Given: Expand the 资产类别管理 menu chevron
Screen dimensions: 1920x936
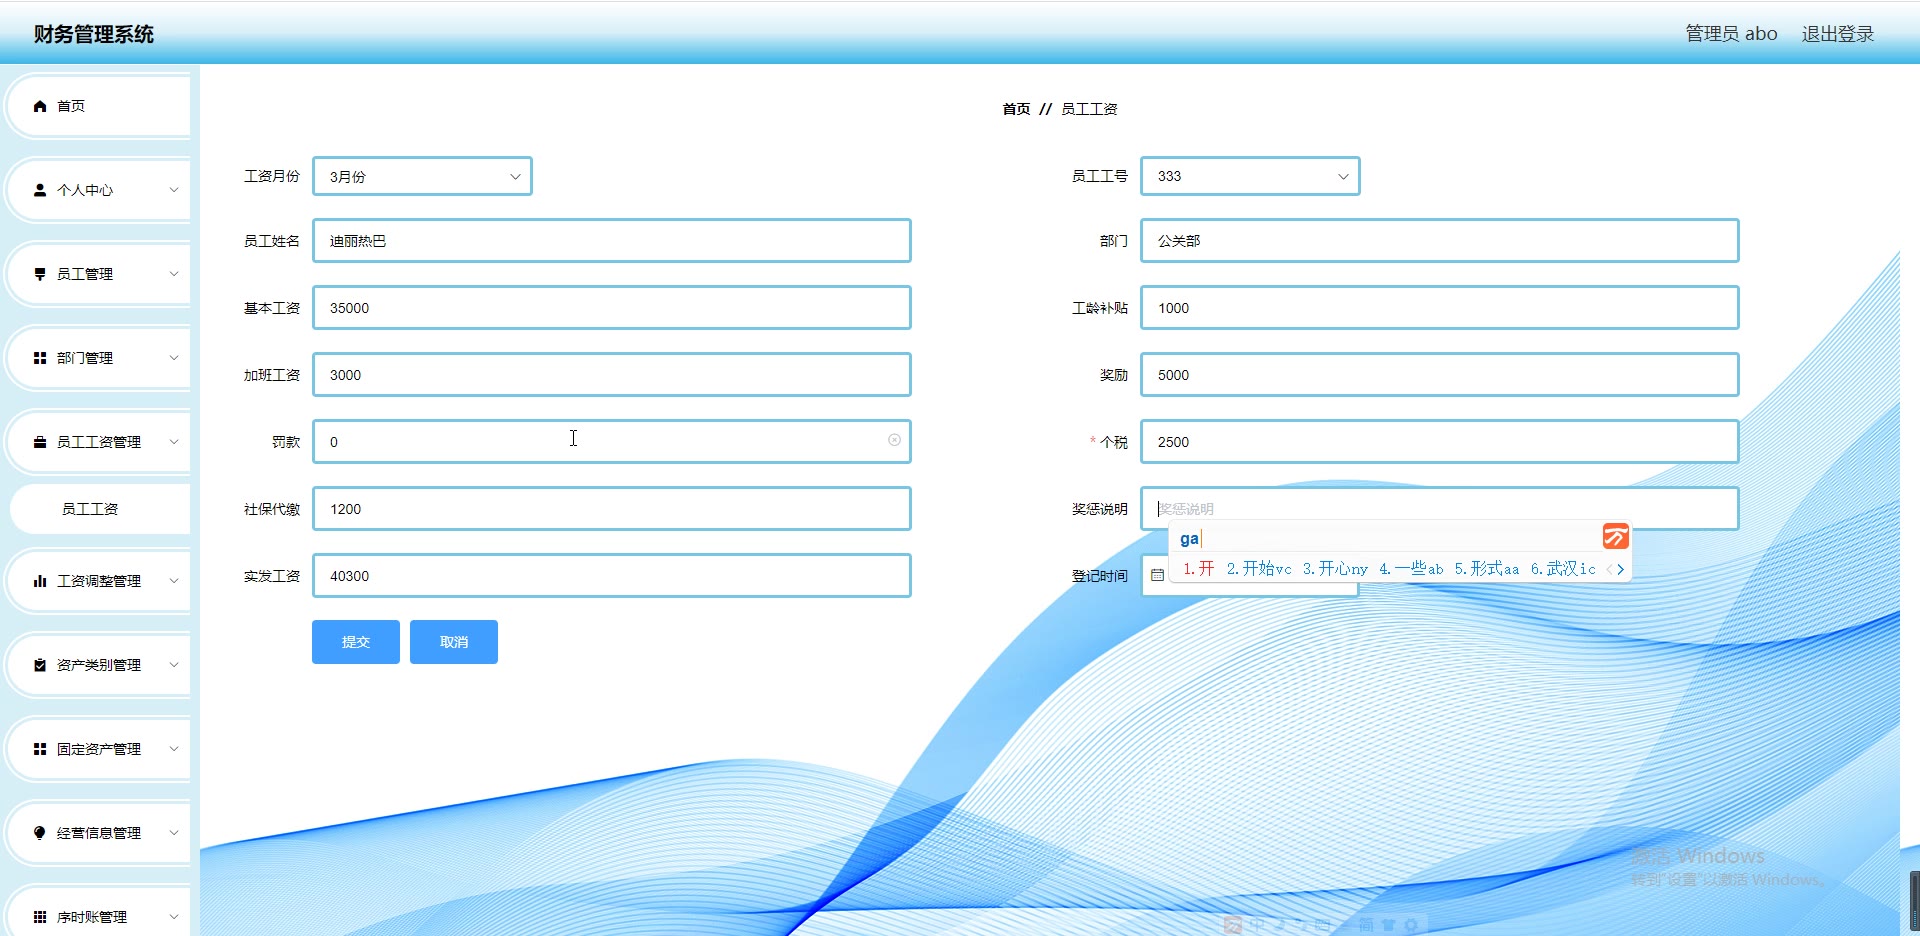Looking at the screenshot, I should pyautogui.click(x=174, y=665).
